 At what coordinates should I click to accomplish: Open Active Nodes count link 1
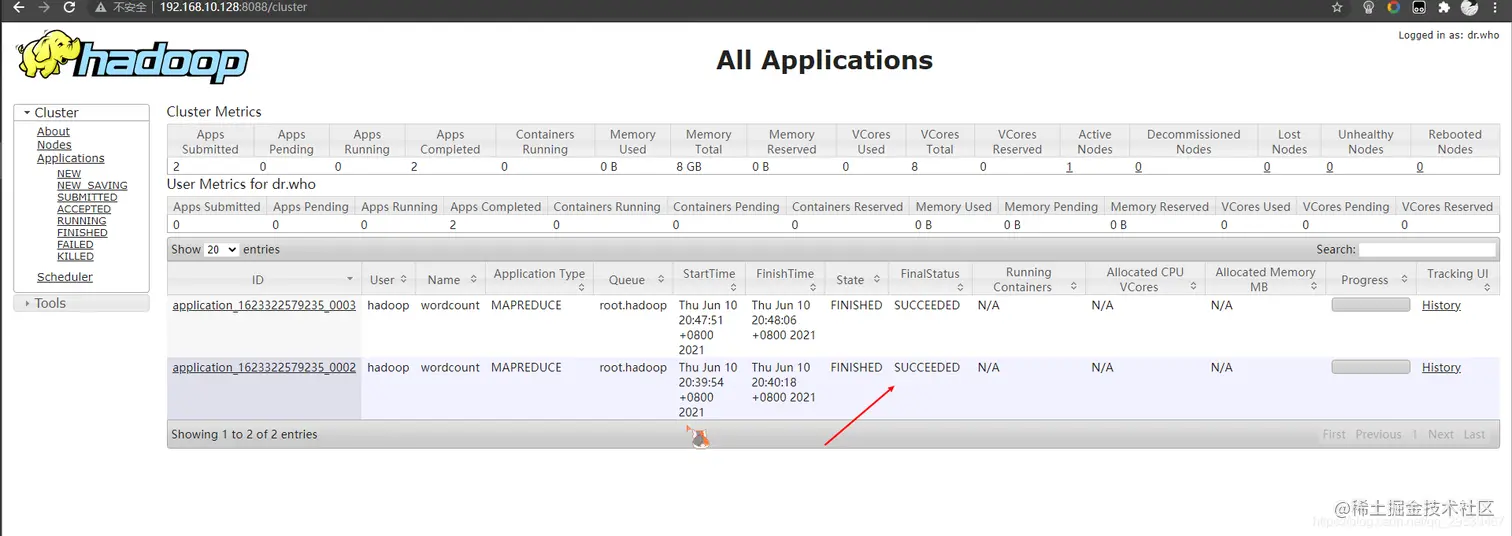1069,167
